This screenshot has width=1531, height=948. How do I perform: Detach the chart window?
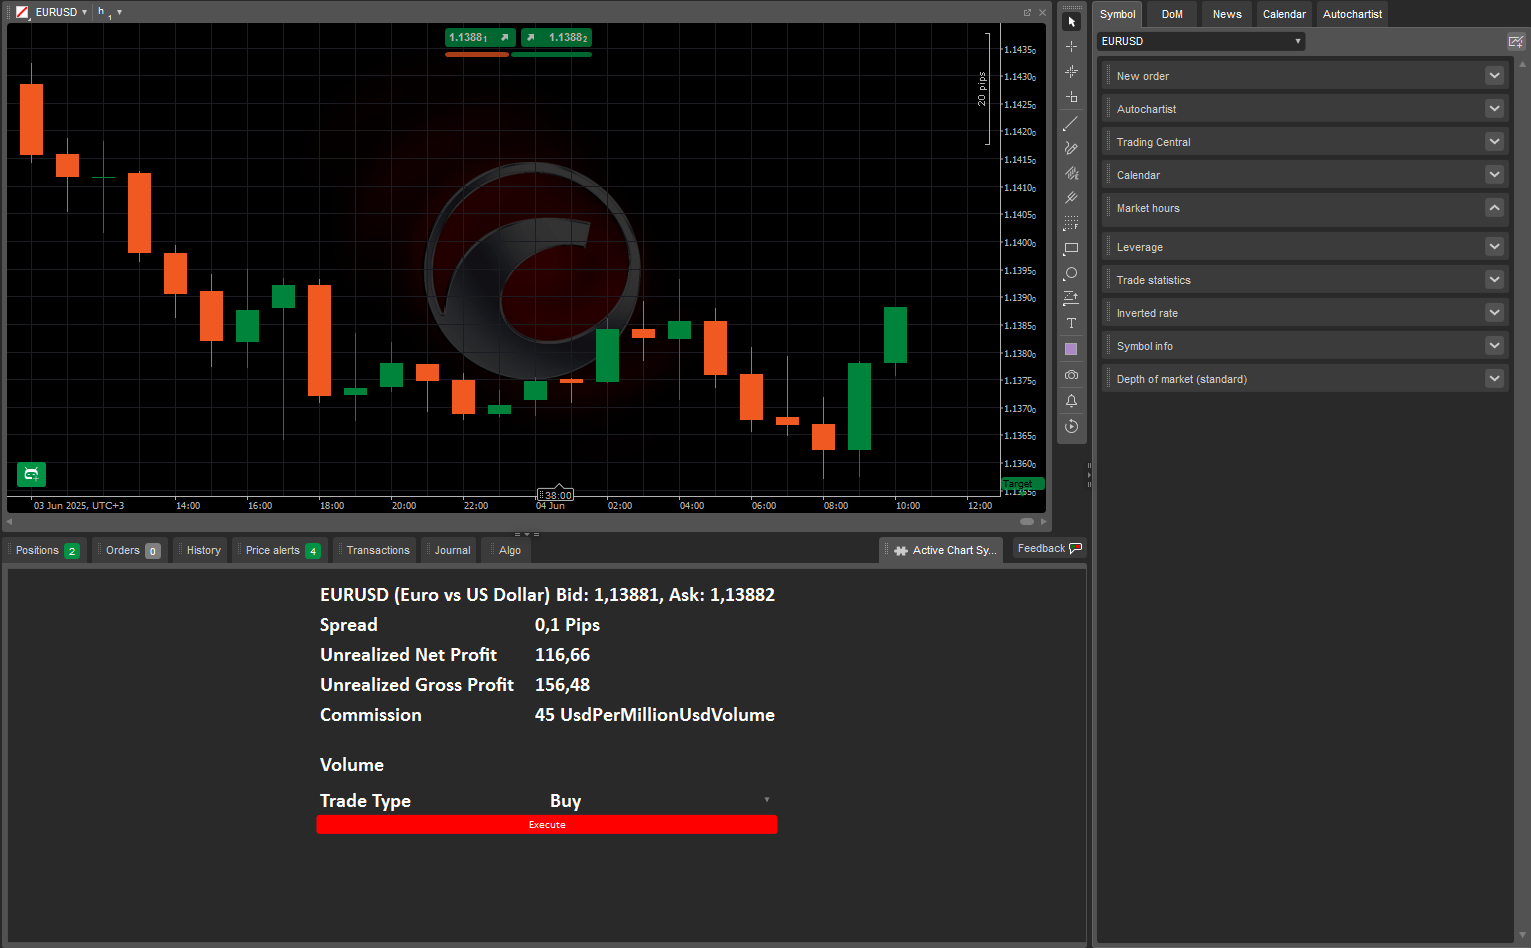click(x=1027, y=12)
